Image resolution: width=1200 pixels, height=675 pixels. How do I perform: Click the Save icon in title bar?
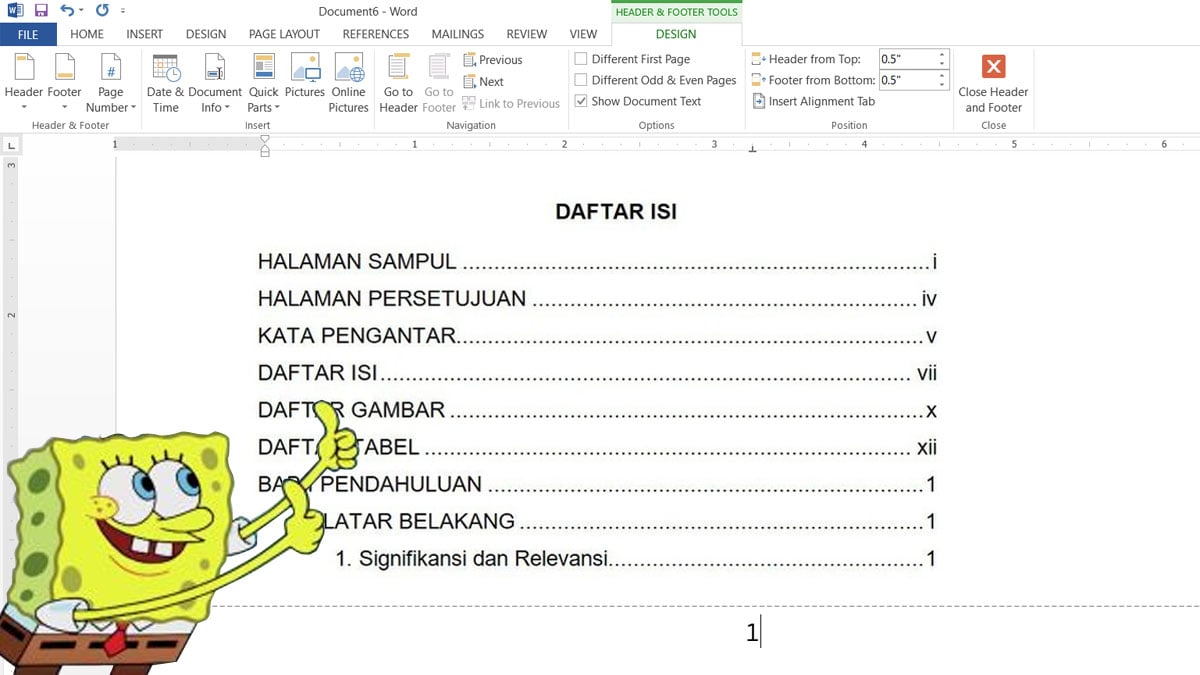(41, 11)
